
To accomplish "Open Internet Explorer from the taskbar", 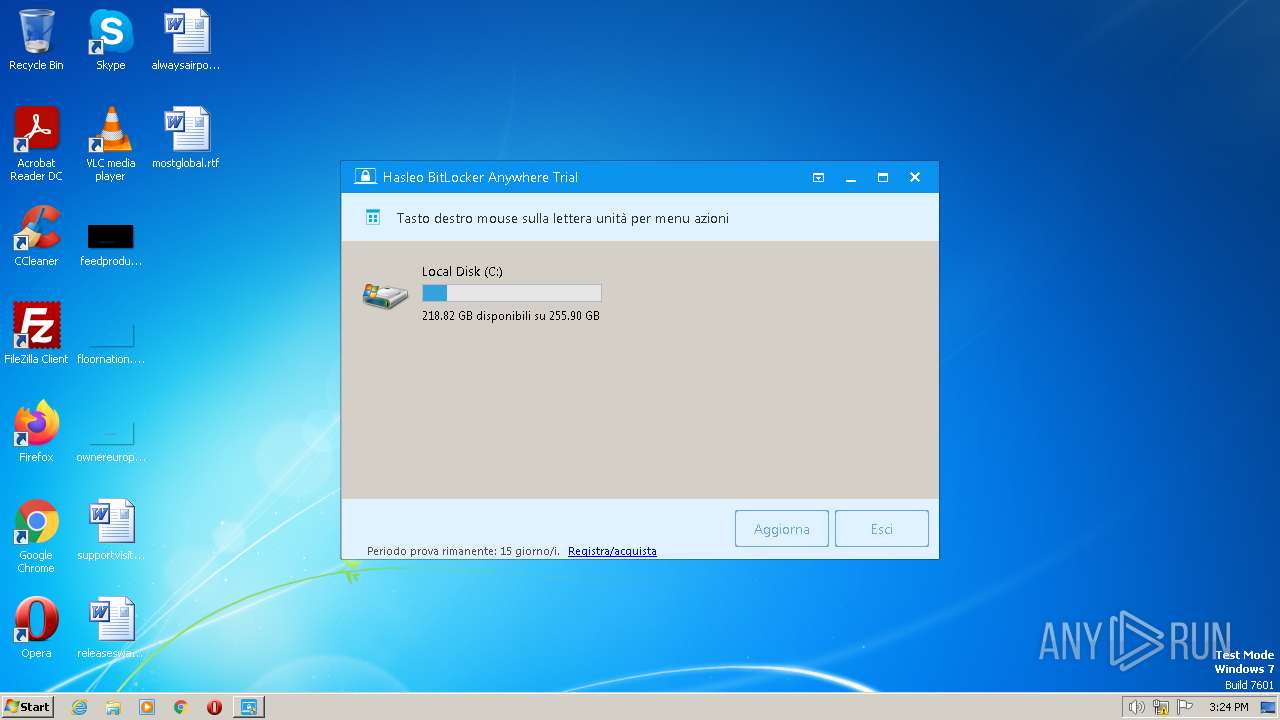I will [x=80, y=707].
